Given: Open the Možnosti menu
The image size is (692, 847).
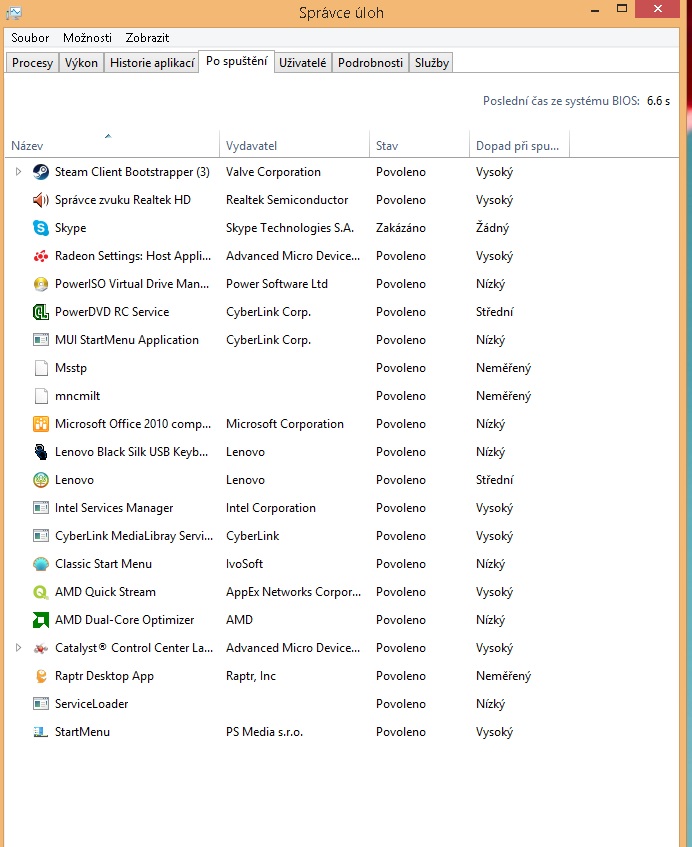Looking at the screenshot, I should click(88, 38).
